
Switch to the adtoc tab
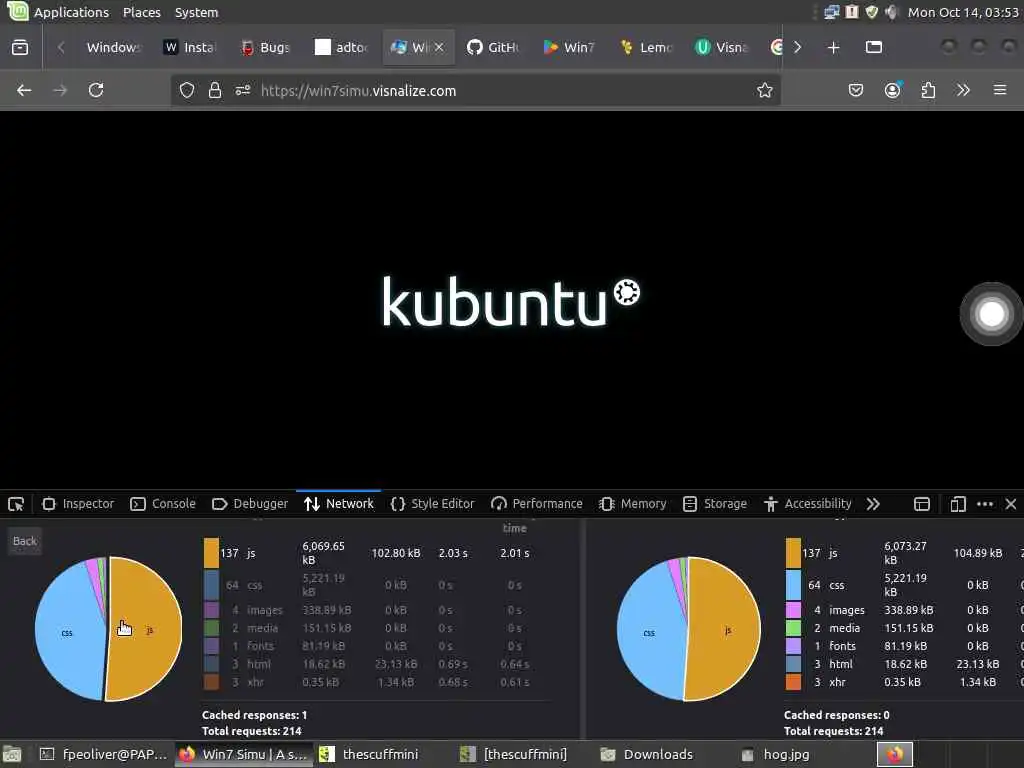pos(342,47)
